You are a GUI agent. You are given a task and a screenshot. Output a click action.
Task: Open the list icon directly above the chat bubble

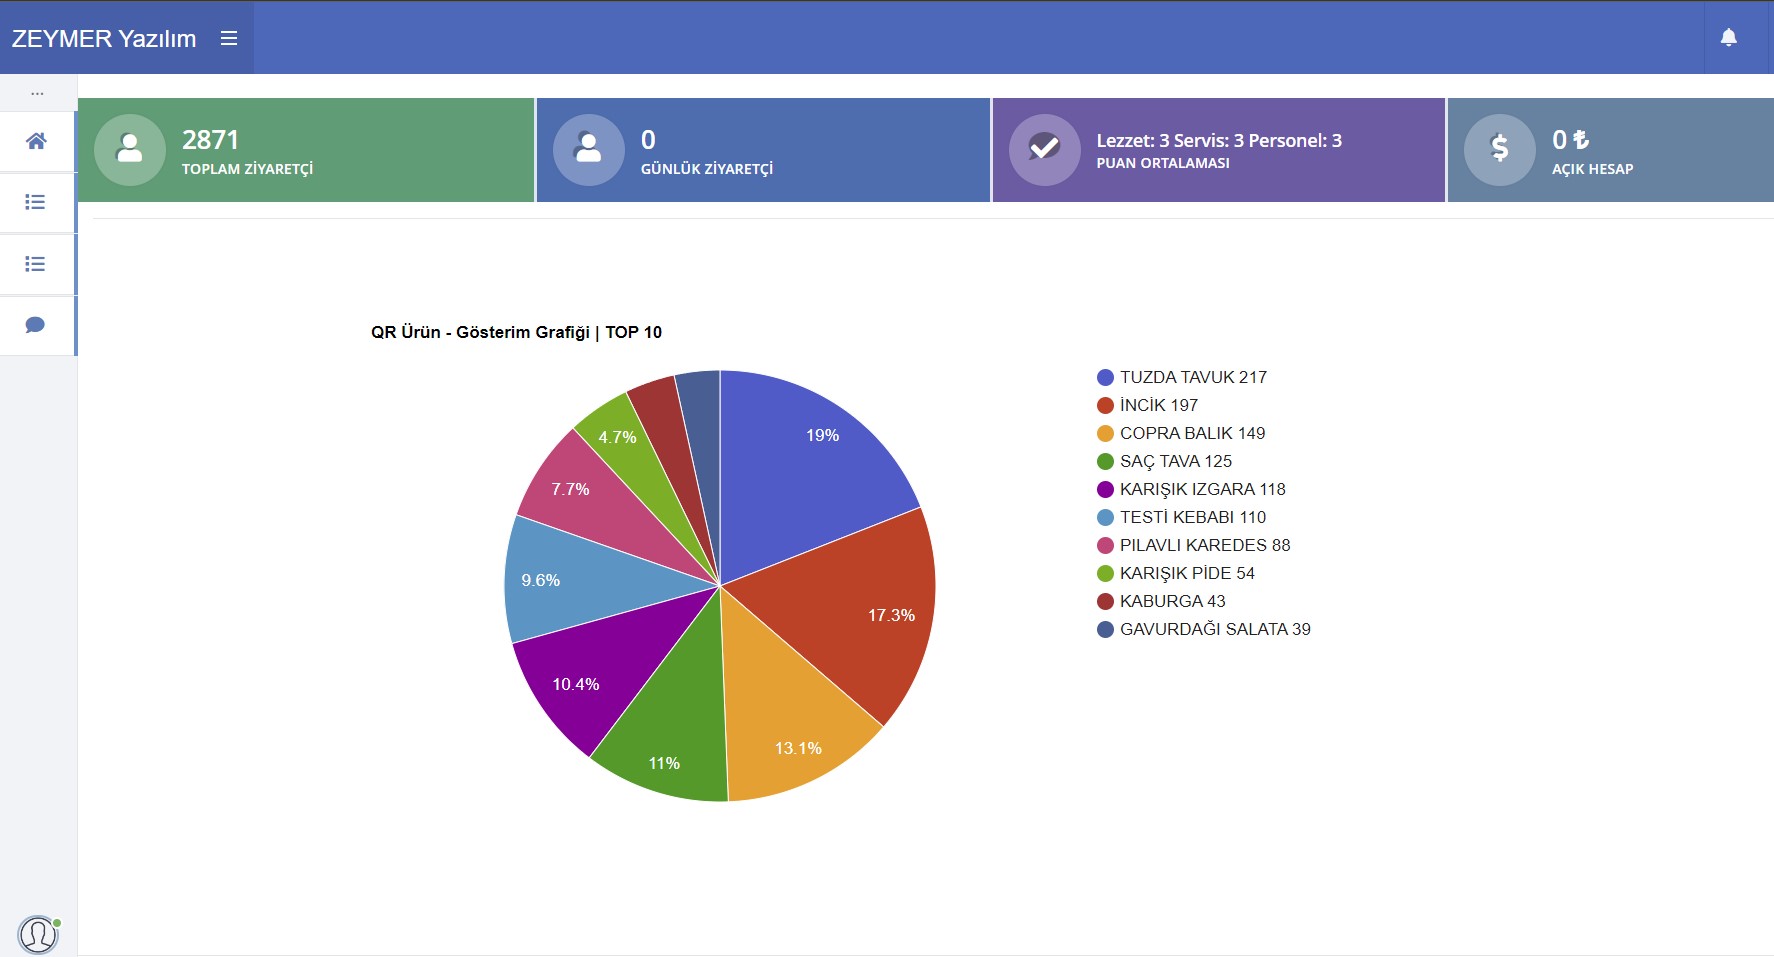[x=36, y=264]
